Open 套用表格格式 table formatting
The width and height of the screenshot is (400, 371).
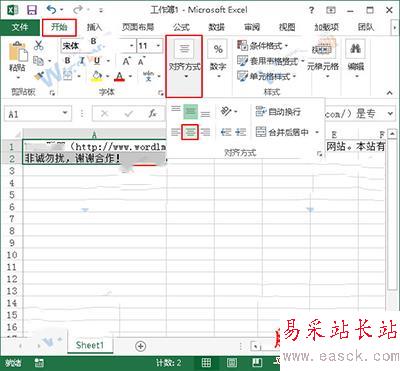(271, 61)
